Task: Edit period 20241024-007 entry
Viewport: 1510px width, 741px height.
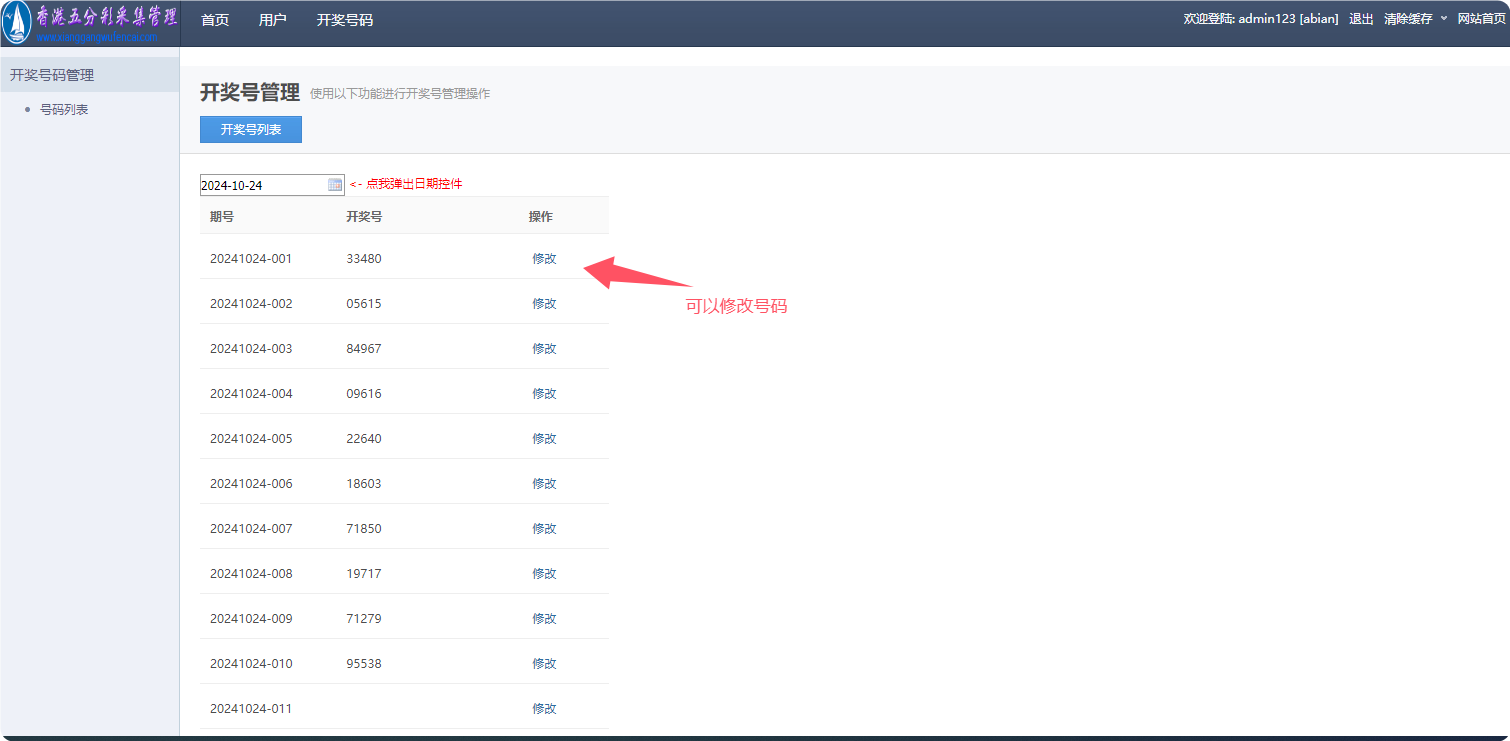Action: pos(544,529)
